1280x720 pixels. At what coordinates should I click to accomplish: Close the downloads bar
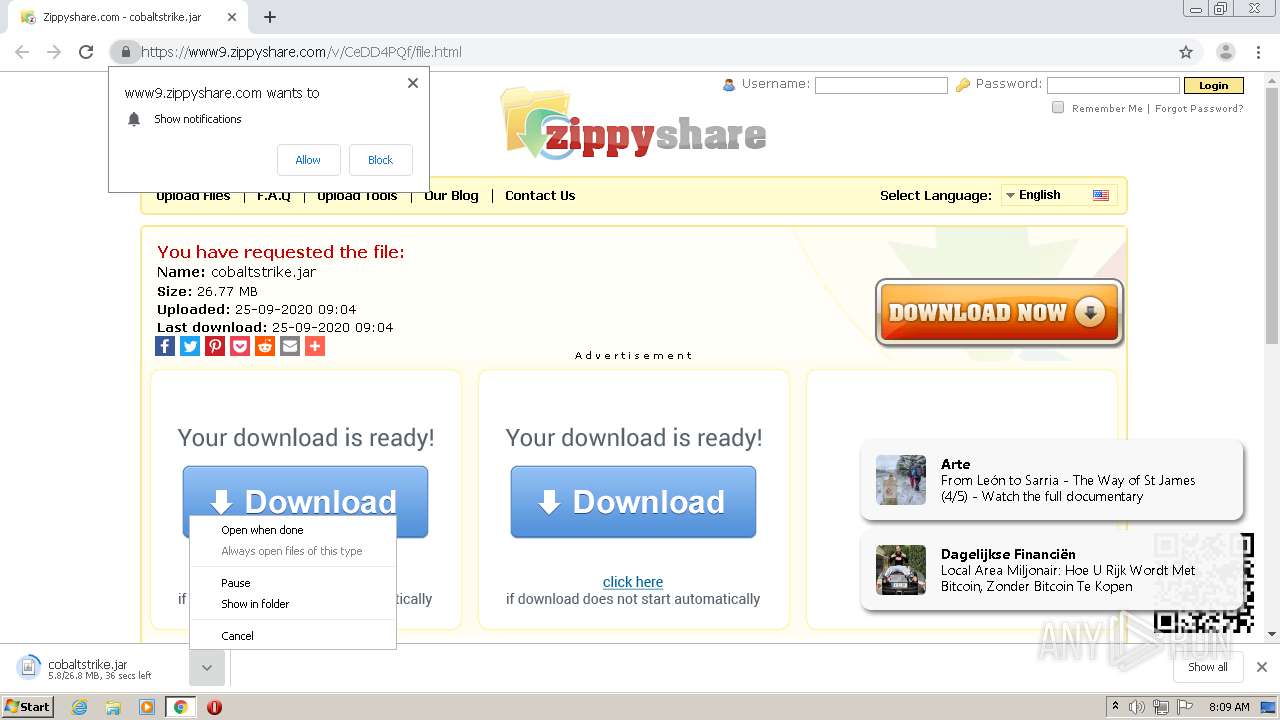tap(1262, 667)
